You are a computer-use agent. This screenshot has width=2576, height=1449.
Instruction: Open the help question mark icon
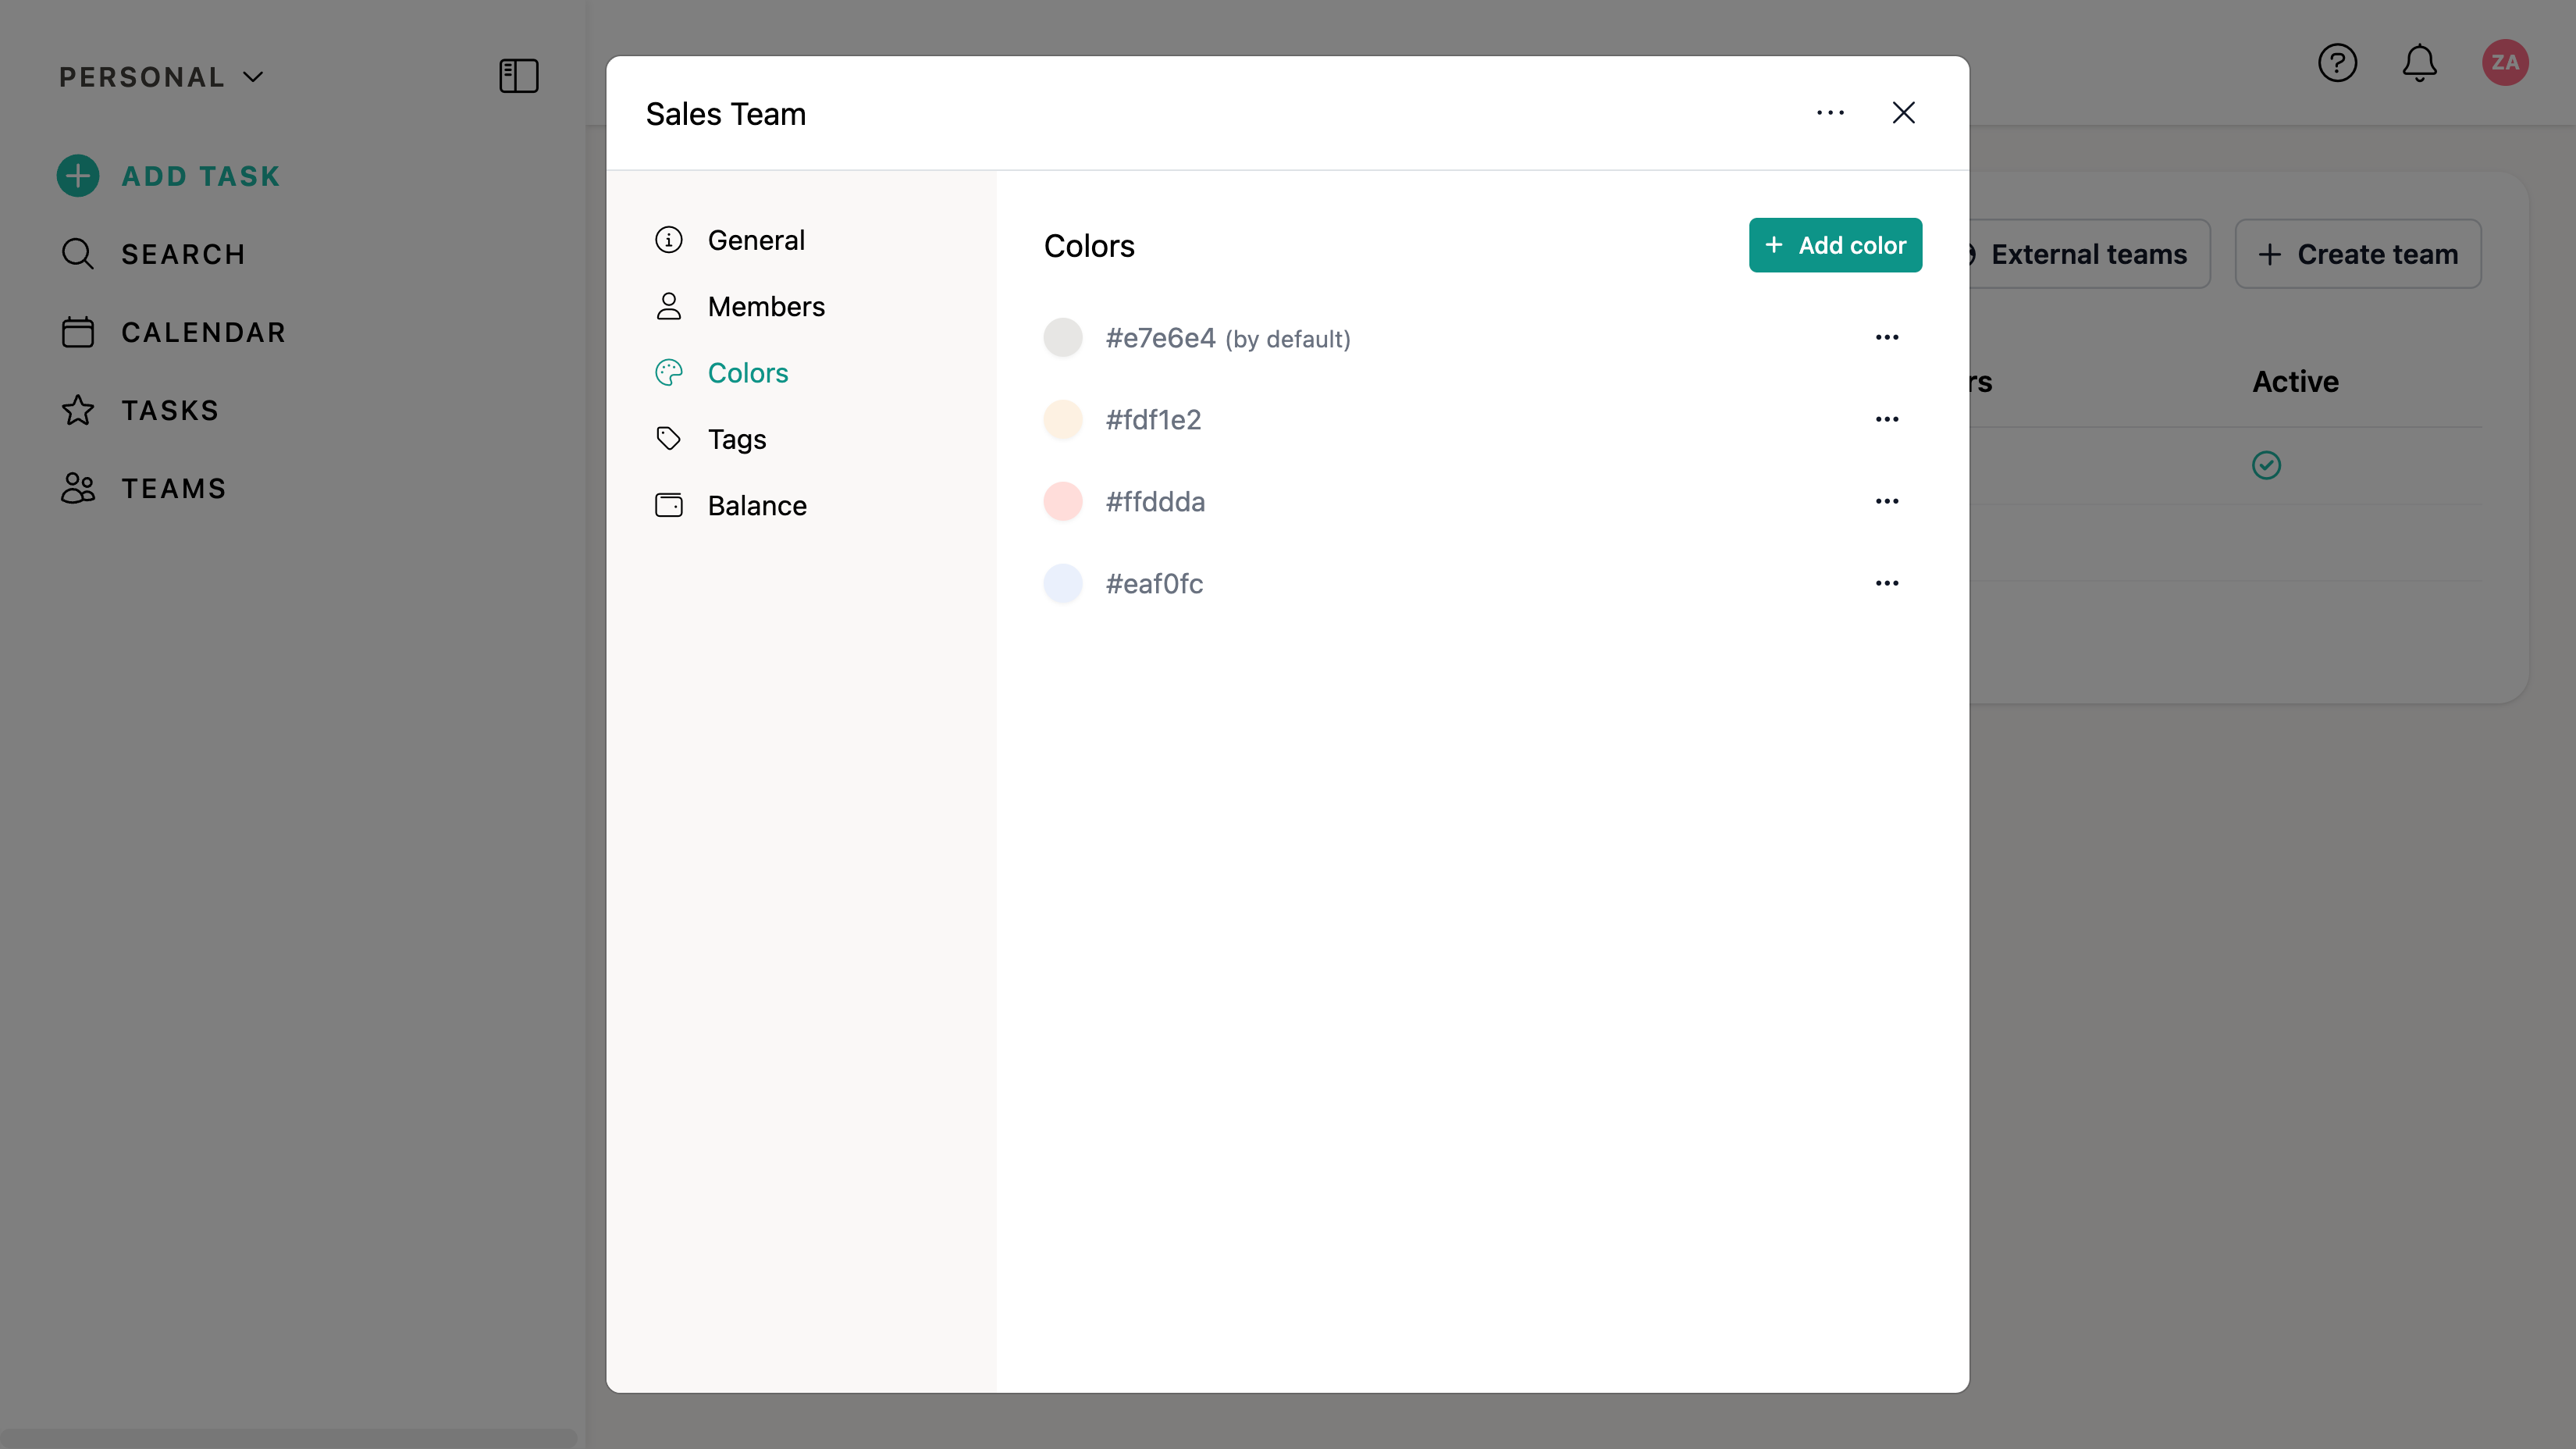(2337, 63)
